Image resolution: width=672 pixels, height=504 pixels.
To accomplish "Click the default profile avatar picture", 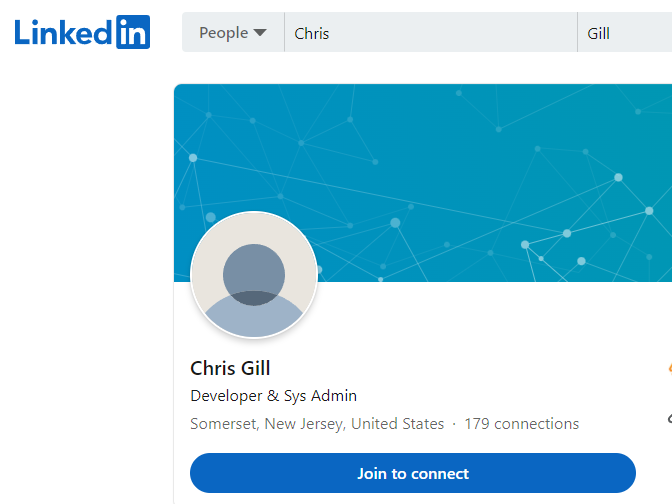I will [254, 275].
